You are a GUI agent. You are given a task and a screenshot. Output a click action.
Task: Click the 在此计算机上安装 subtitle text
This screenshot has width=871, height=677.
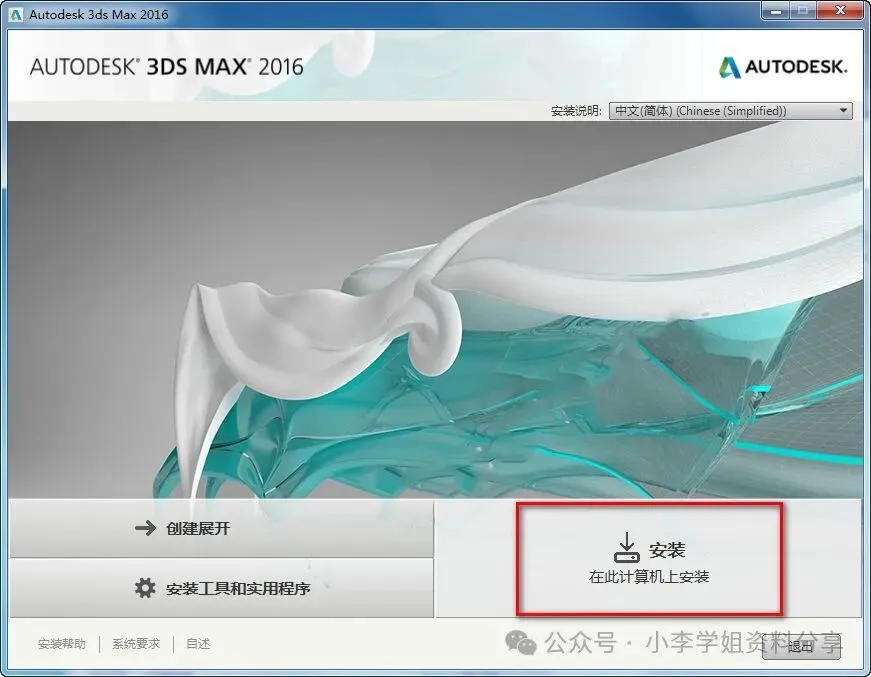649,577
